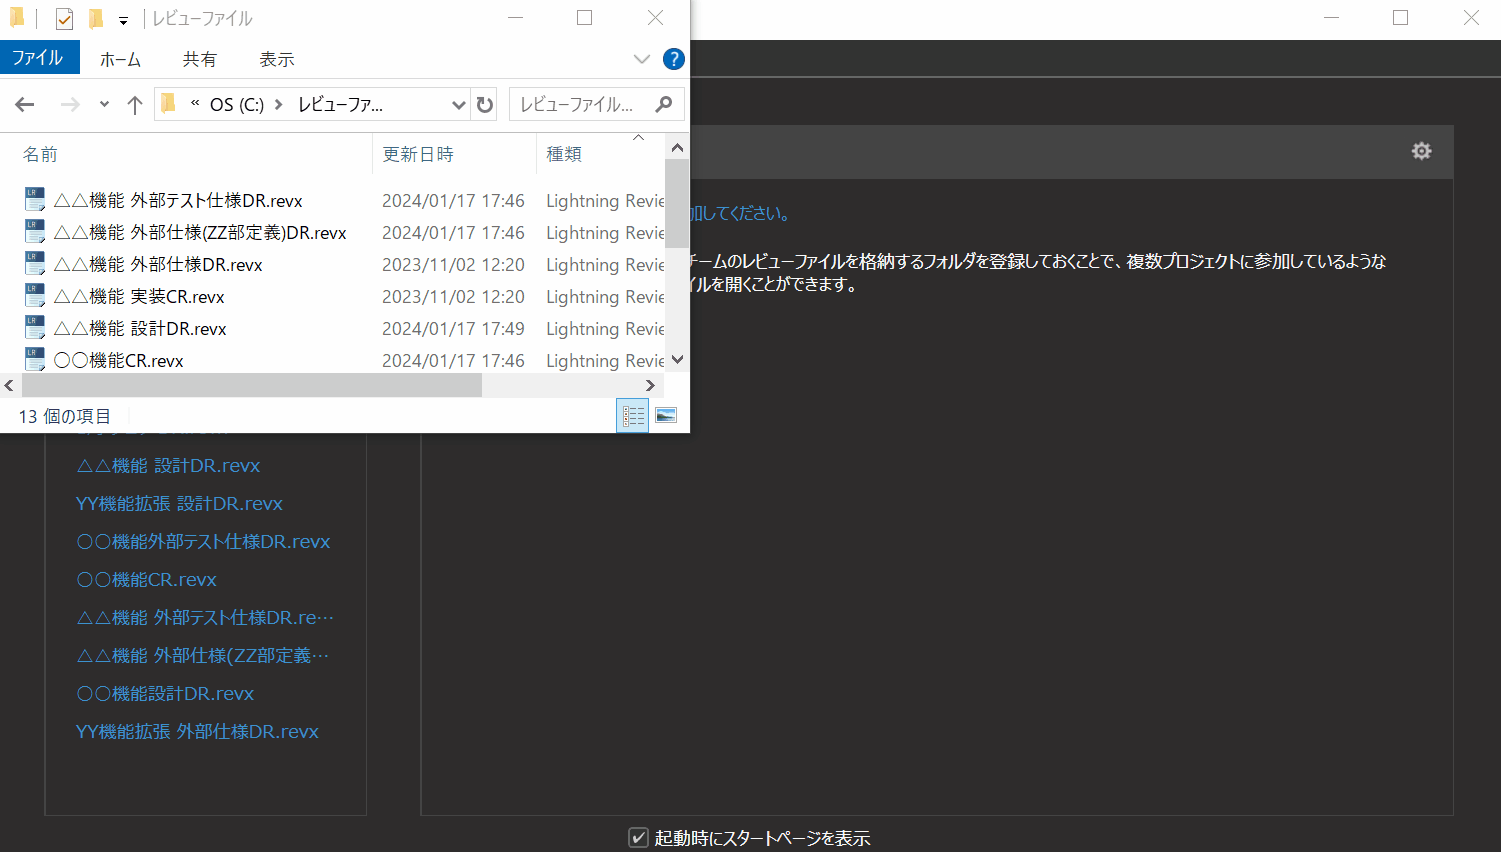Select △△機能 外部仕様DR.revx file in Explorer
The width and height of the screenshot is (1501, 852).
(158, 265)
